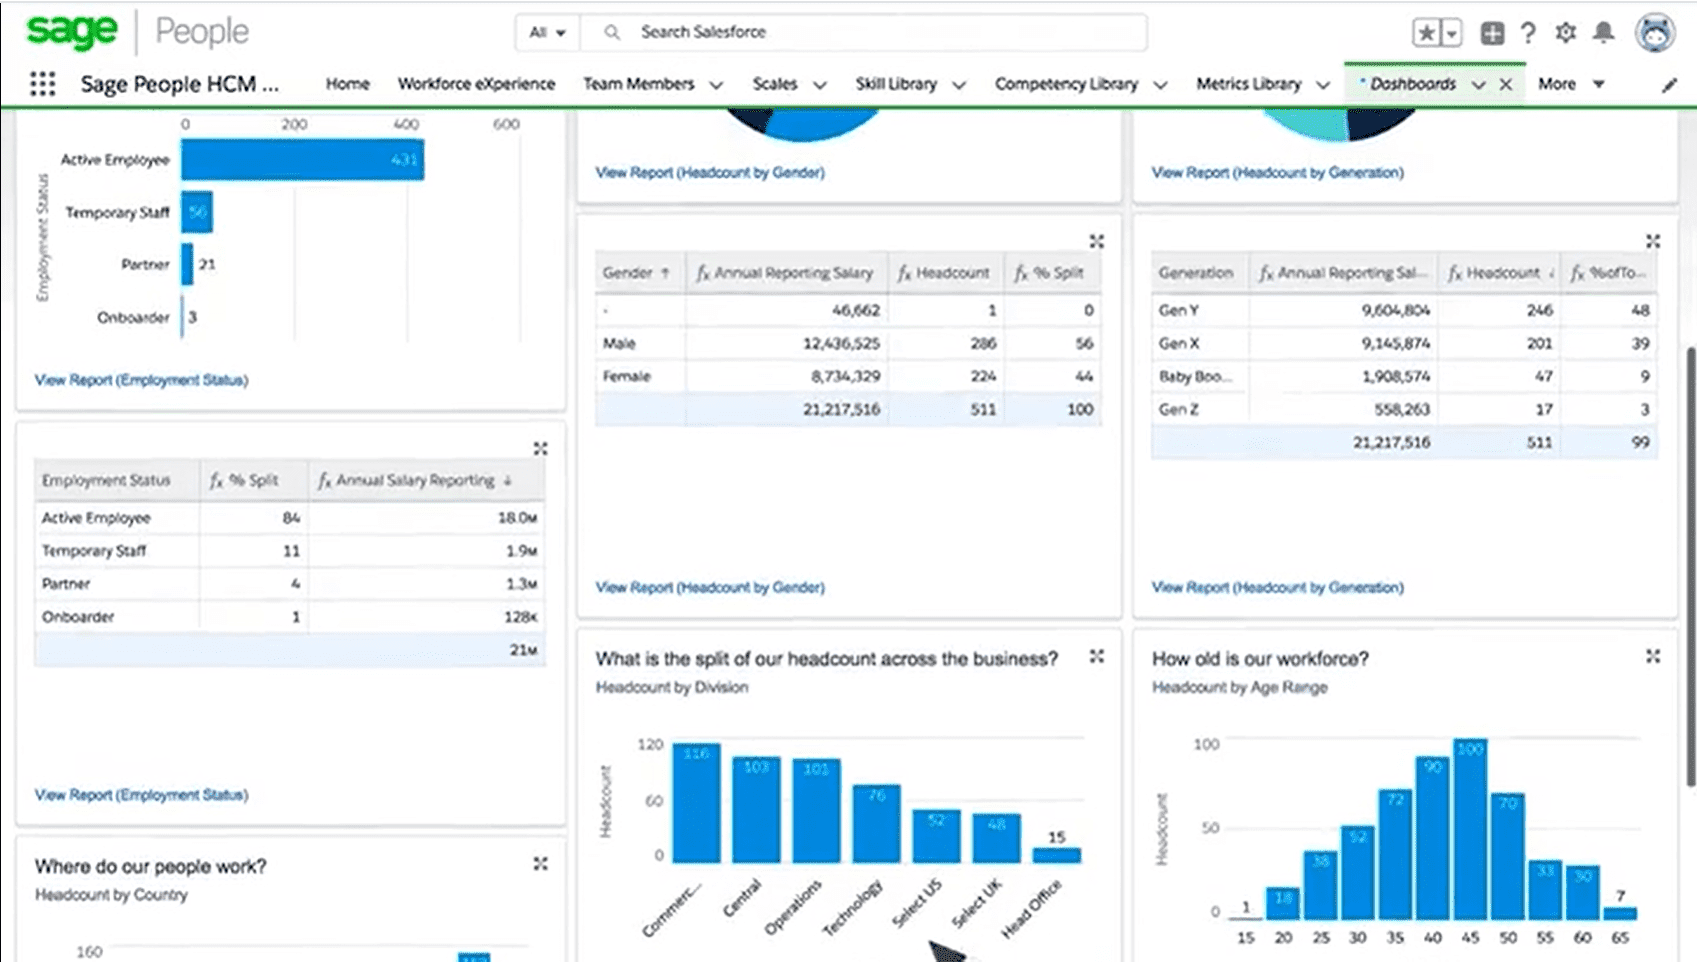This screenshot has width=1697, height=962.
Task: Open the user profile avatar
Action: (1655, 33)
